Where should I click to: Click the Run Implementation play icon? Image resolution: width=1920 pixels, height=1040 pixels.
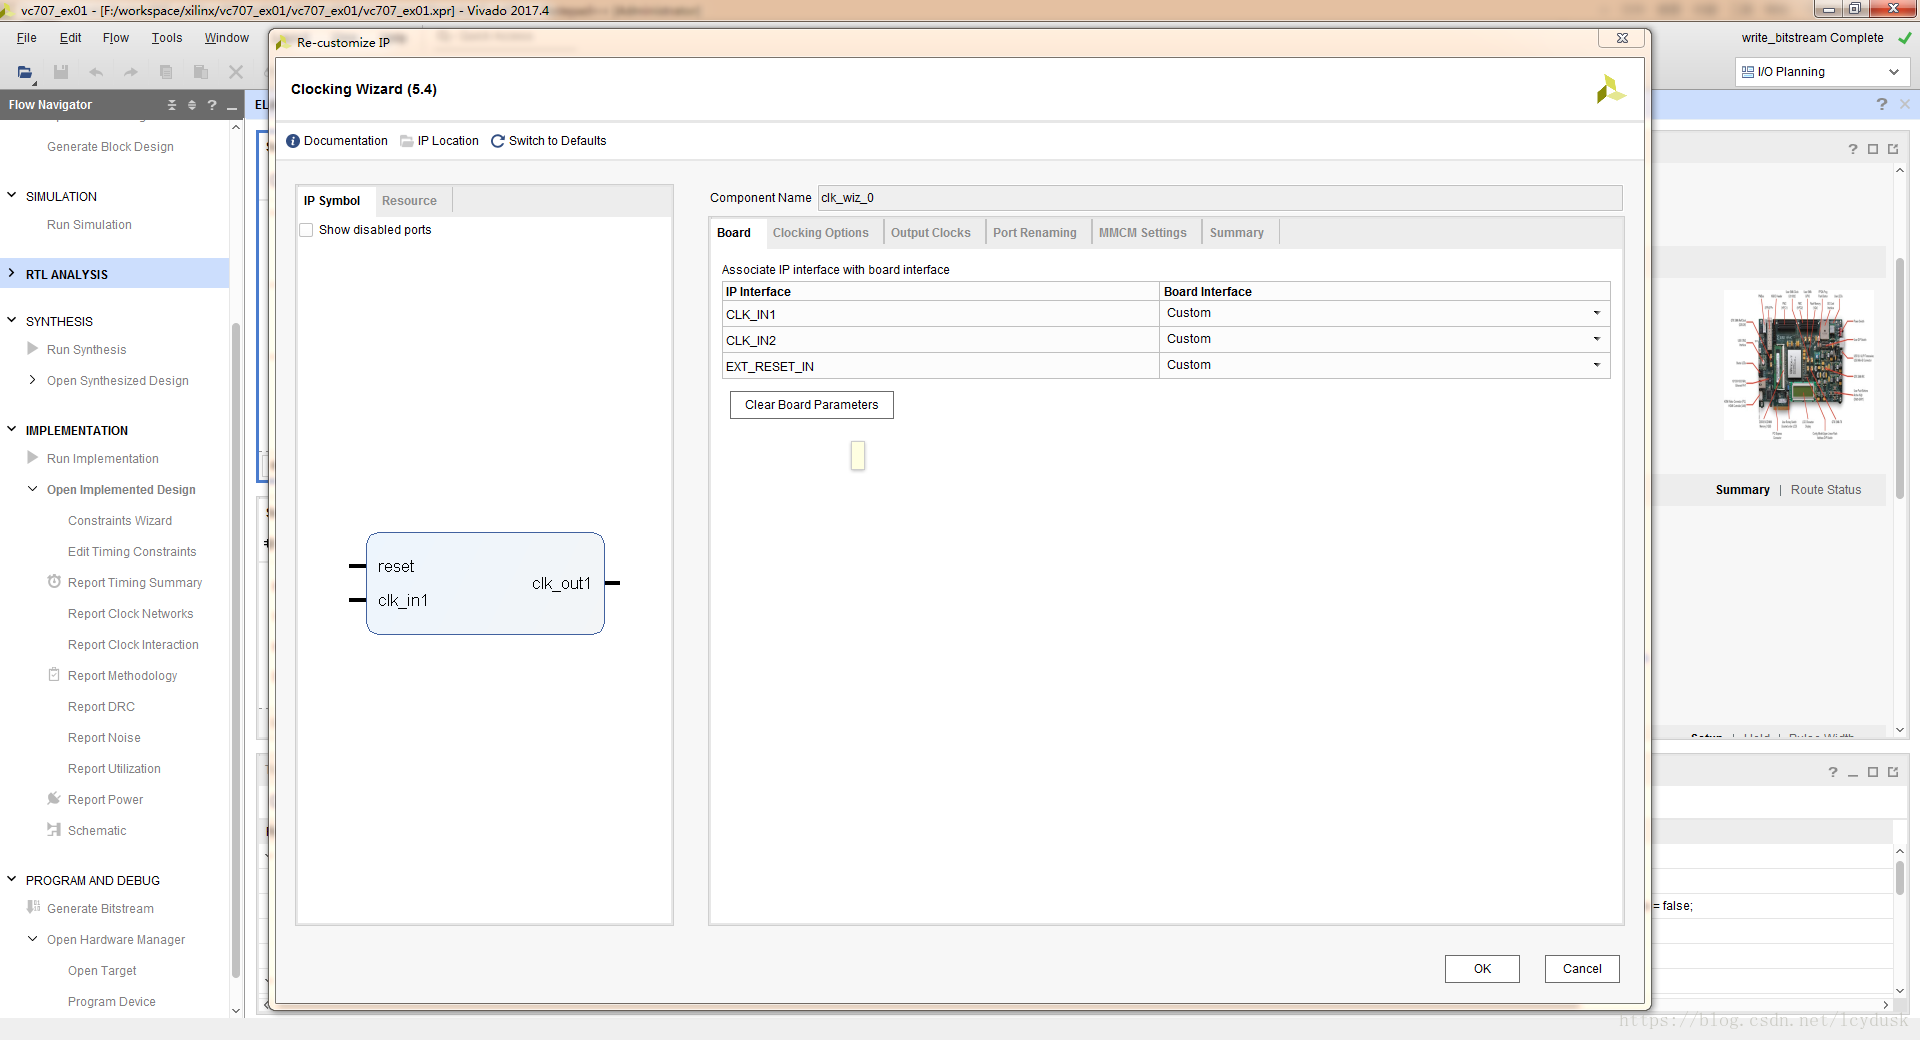pos(33,458)
